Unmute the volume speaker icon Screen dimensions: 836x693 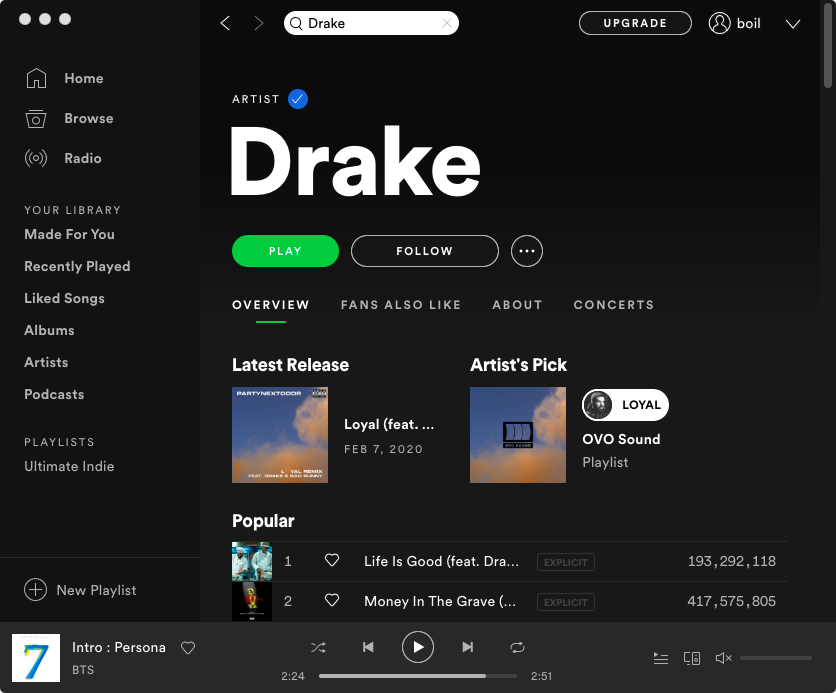723,658
